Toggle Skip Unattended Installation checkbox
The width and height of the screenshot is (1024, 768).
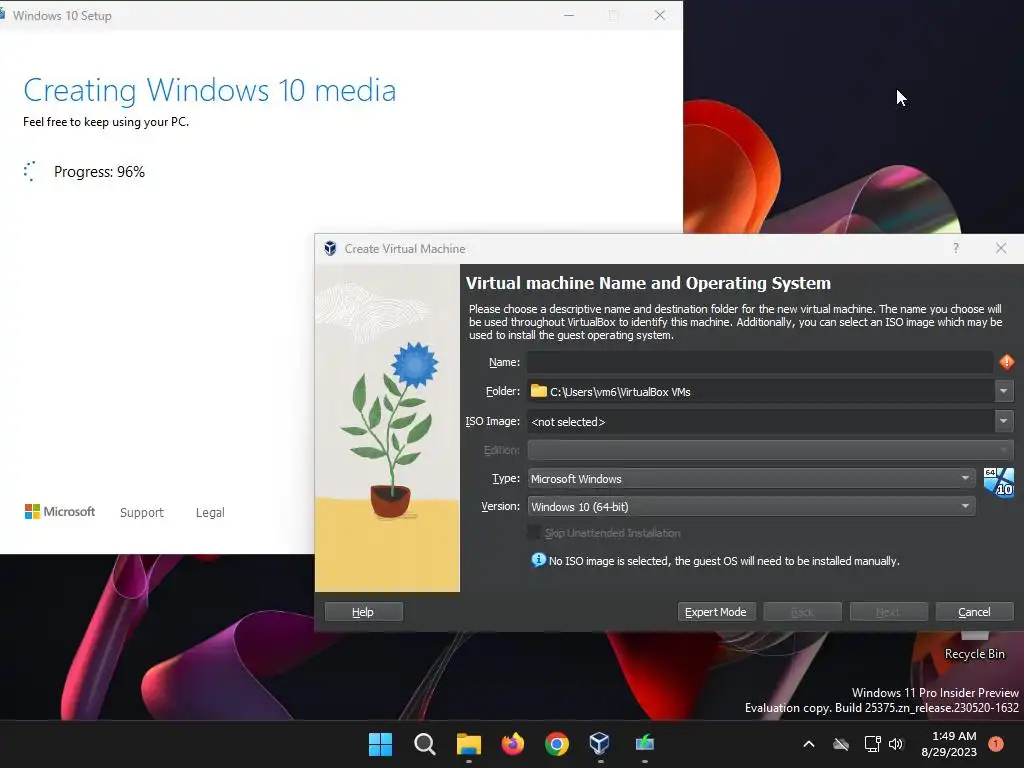pos(534,533)
